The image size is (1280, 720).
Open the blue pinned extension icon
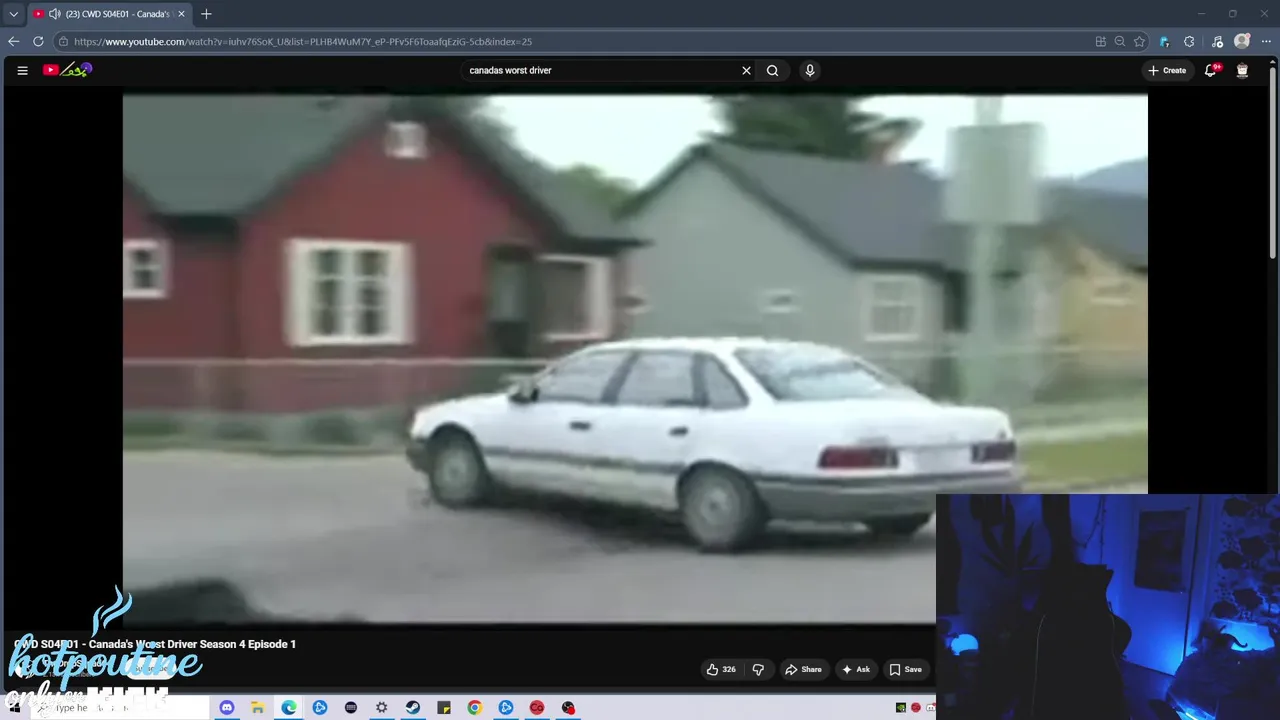1164,42
